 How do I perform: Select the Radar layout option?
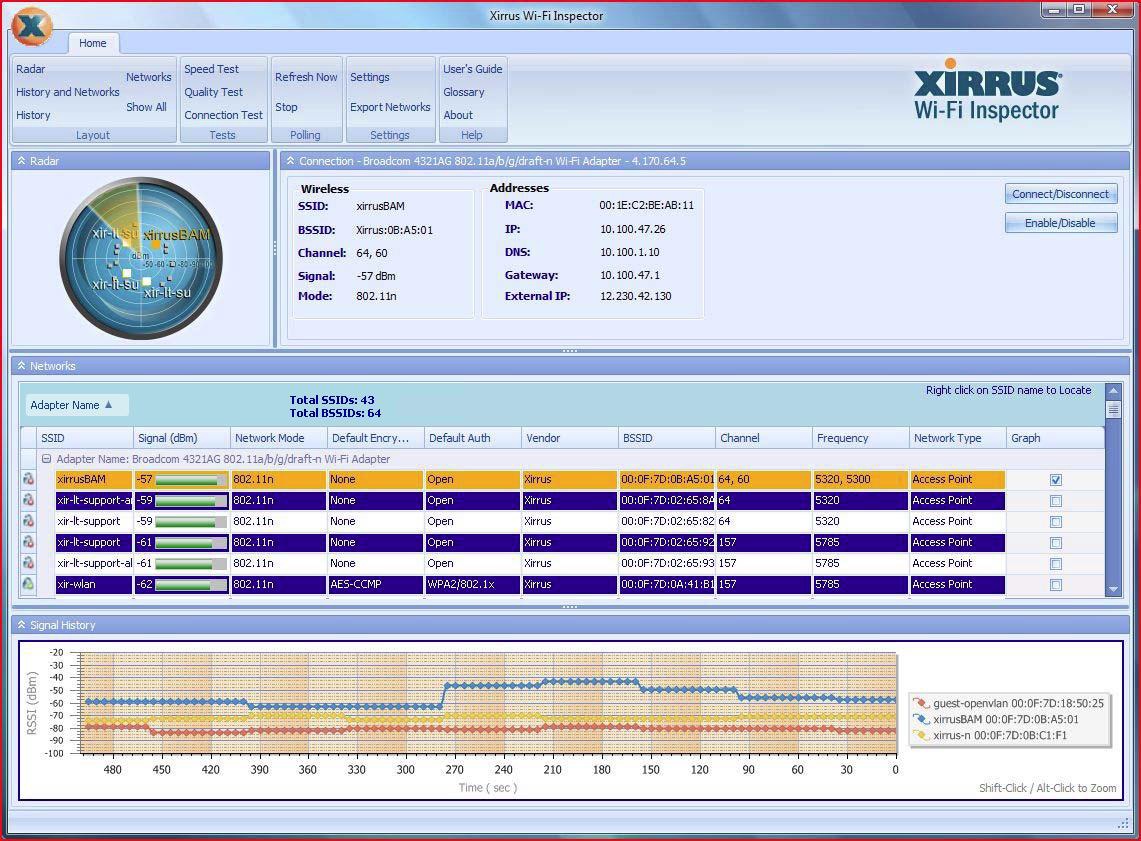click(x=31, y=69)
